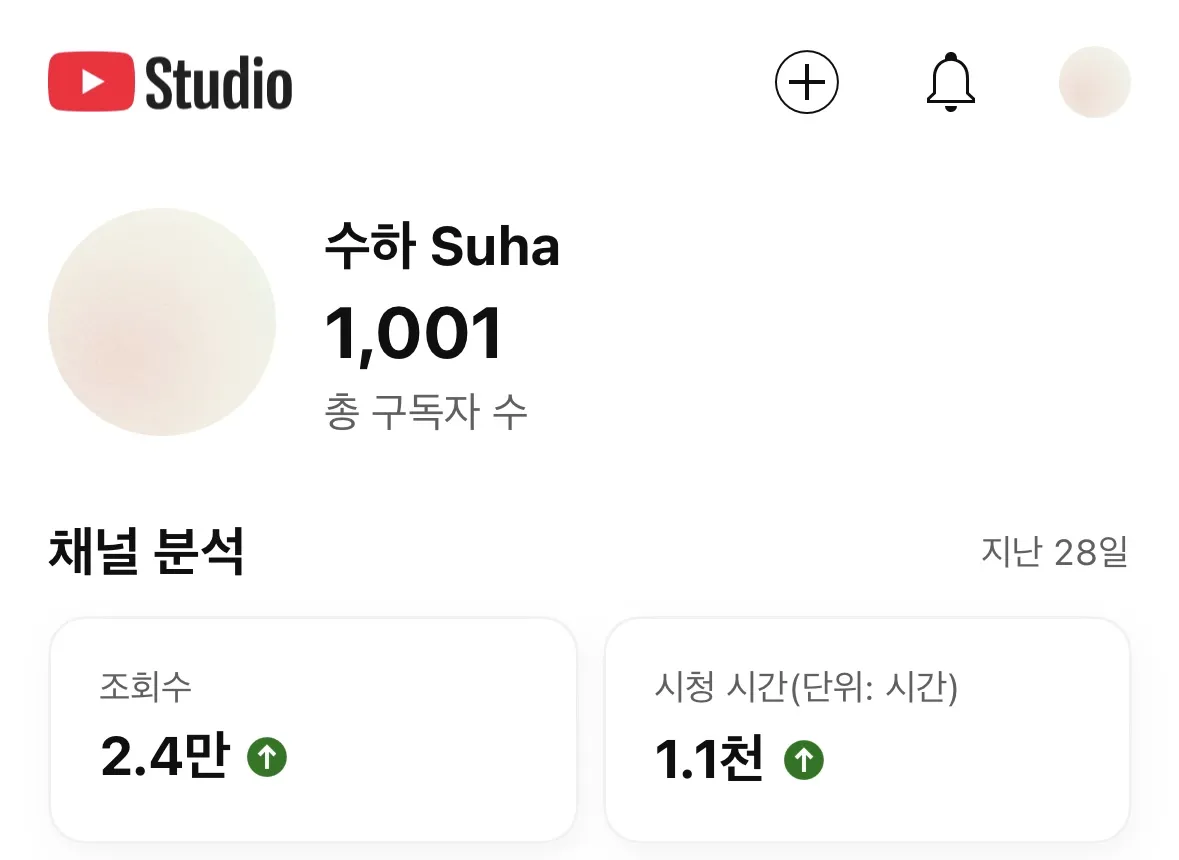Tap the 조회수 label text

pos(146,687)
